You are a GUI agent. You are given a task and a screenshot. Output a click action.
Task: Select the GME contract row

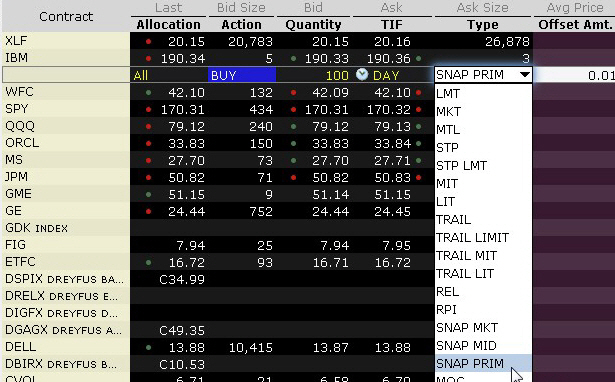[x=66, y=194]
